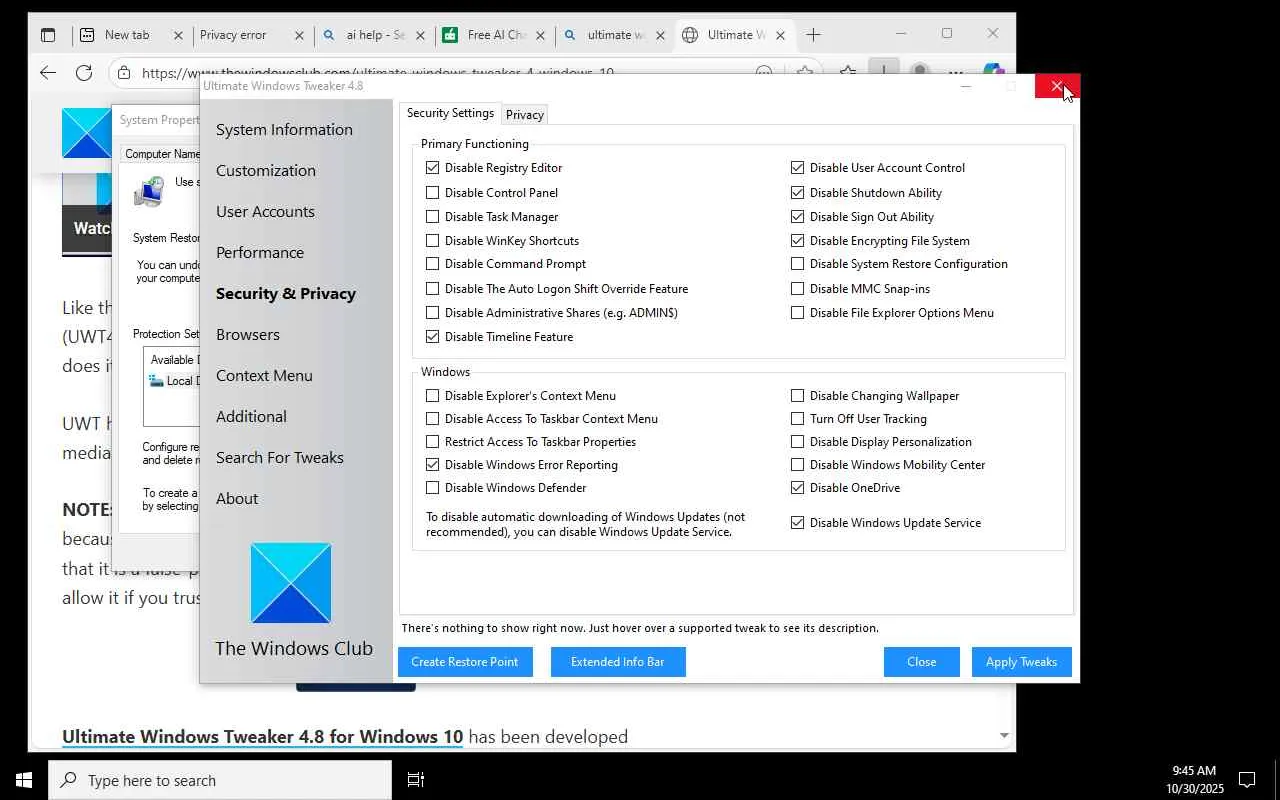Enable Disable Windows Mobility Center checkbox

(x=797, y=465)
